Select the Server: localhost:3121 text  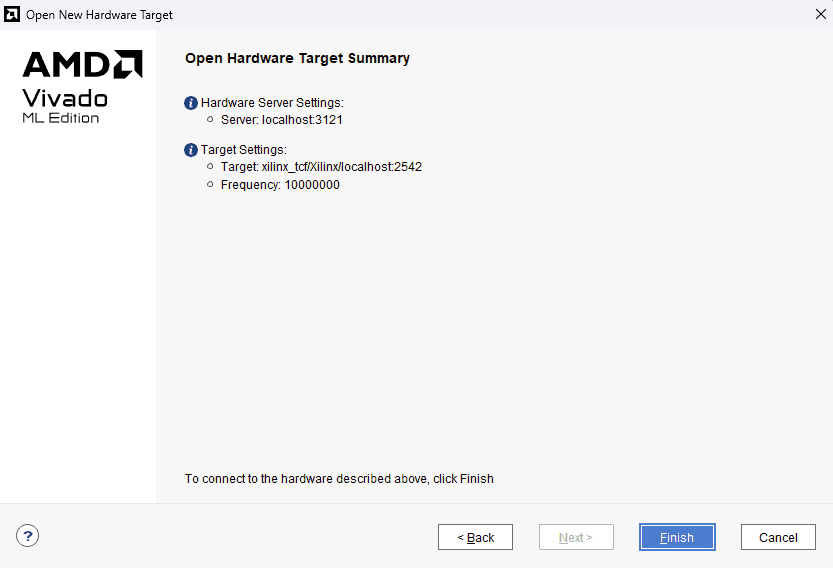pos(282,120)
